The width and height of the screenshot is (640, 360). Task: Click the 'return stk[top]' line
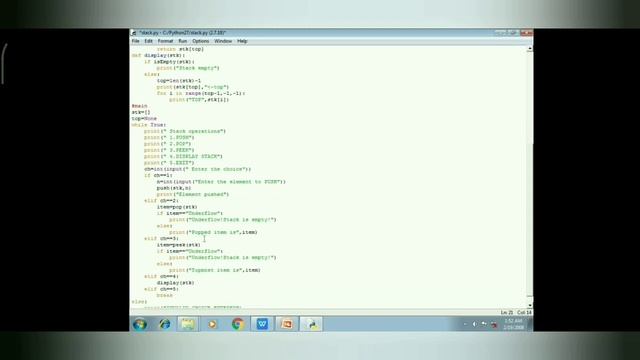(x=180, y=49)
